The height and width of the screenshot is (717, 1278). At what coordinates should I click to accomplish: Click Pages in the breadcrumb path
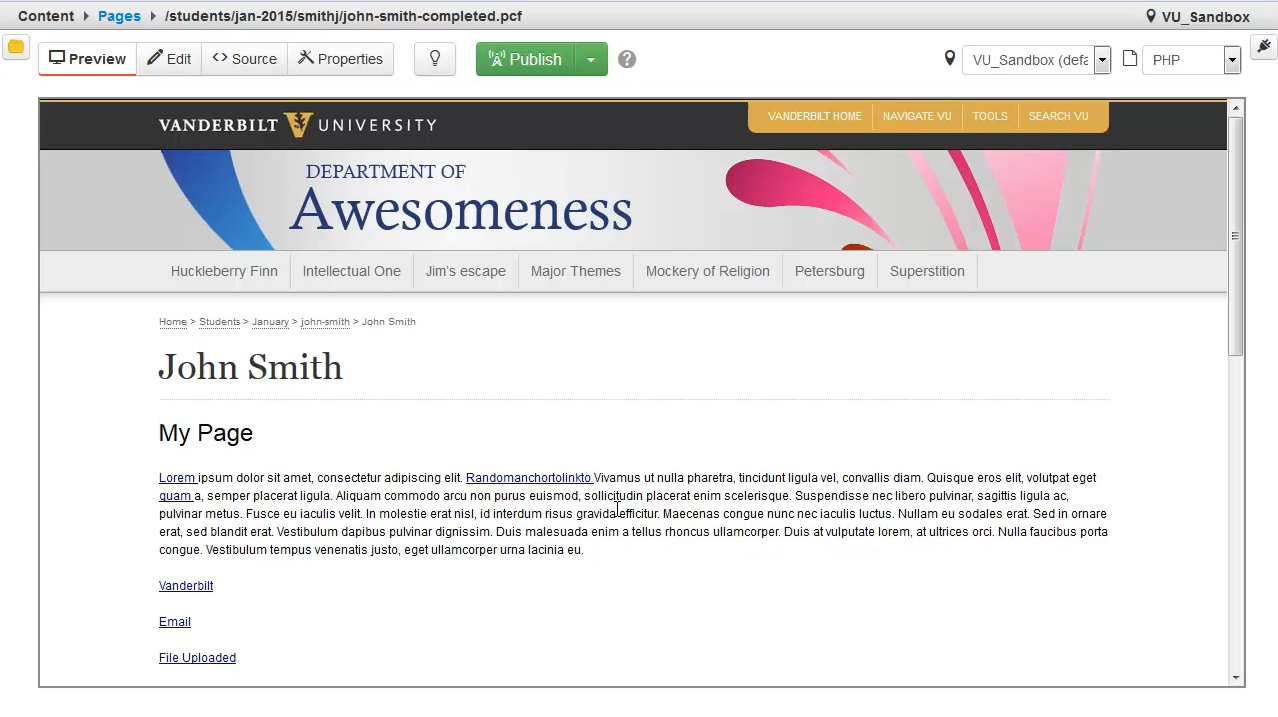(119, 16)
